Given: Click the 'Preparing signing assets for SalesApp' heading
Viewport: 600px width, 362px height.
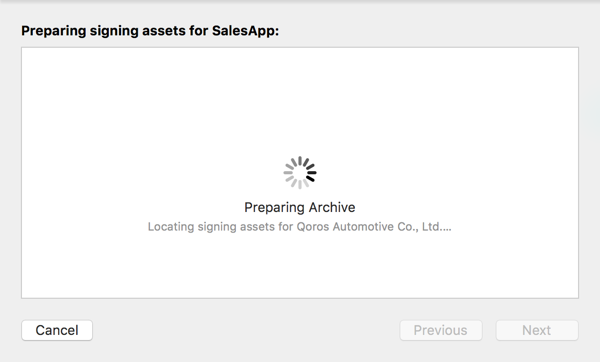Looking at the screenshot, I should tap(150, 31).
